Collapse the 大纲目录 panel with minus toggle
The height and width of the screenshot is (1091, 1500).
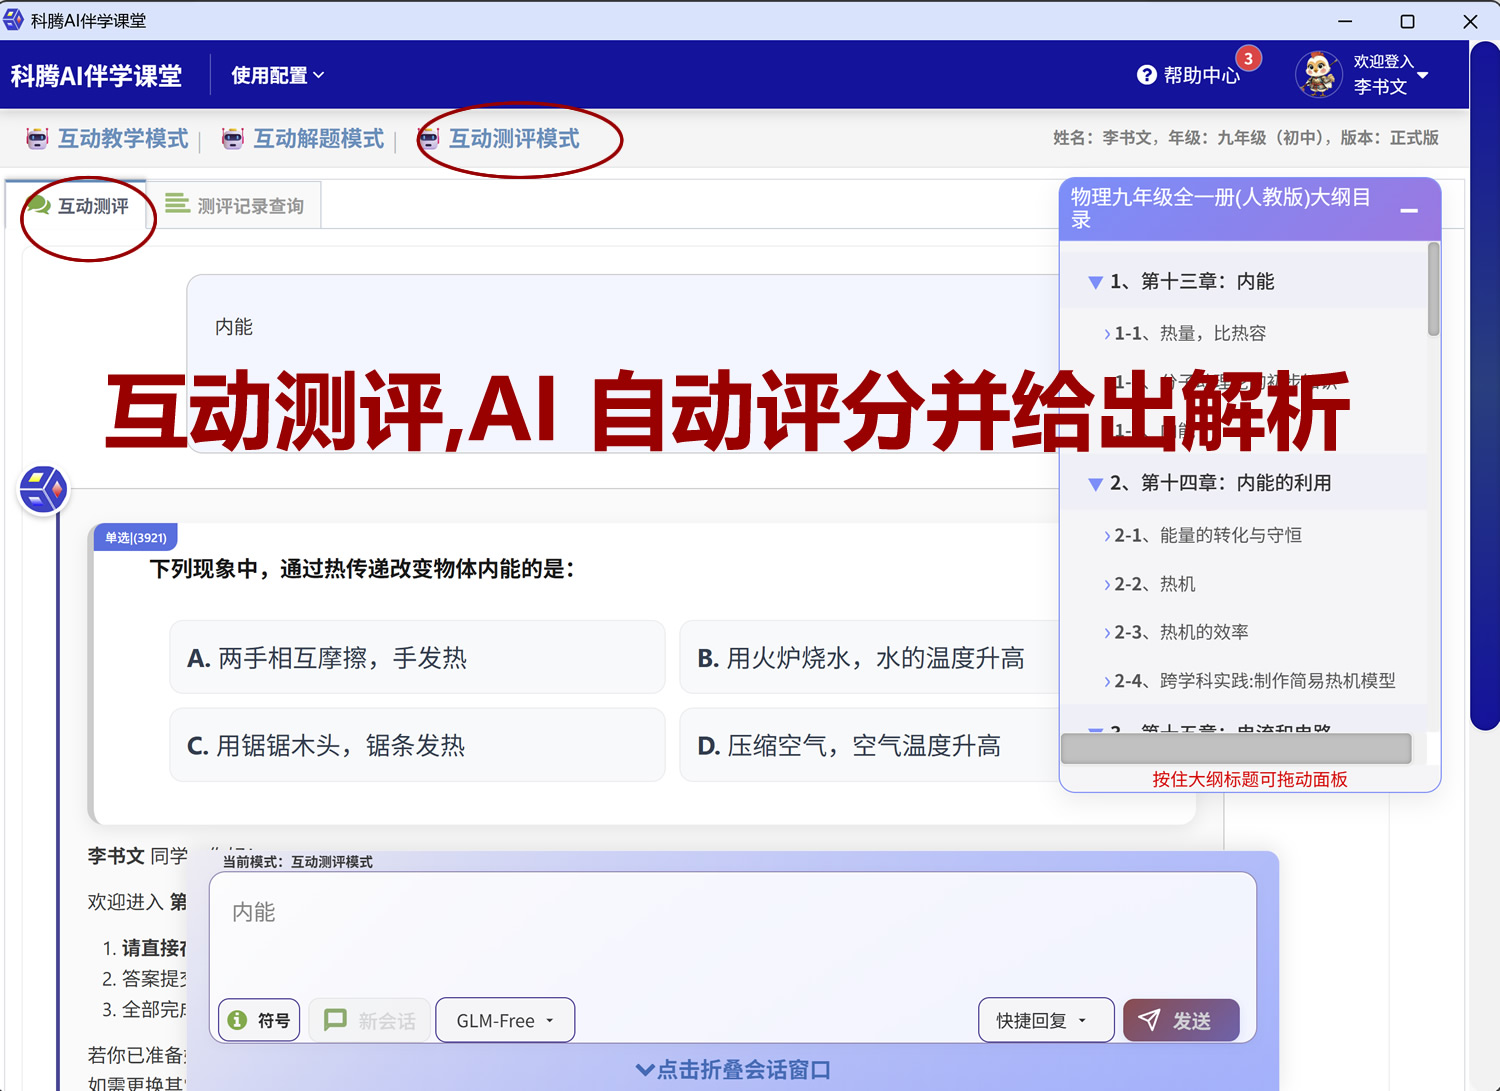[x=1410, y=211]
